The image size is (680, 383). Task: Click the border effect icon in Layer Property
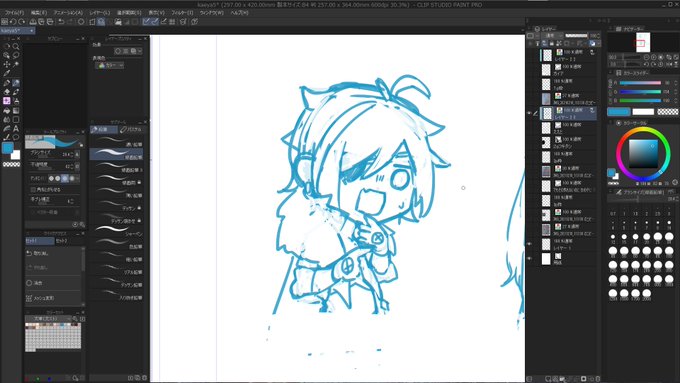pyautogui.click(x=118, y=51)
